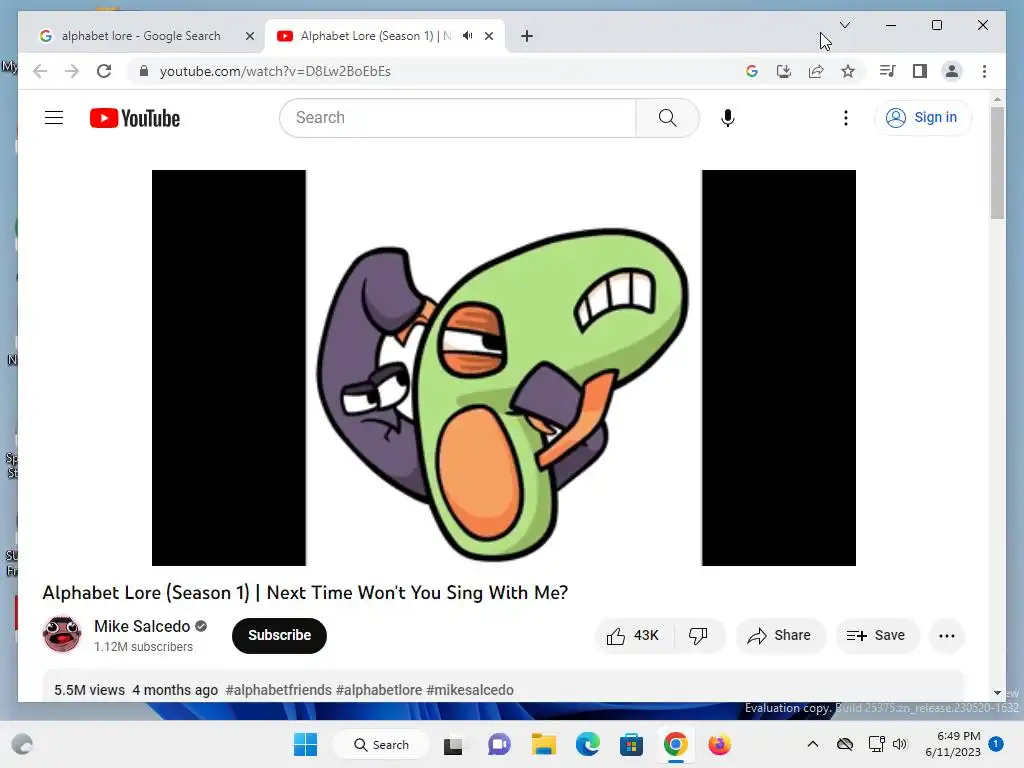The image size is (1024, 768).
Task: Focus the YouTube Search input field
Action: coord(458,118)
